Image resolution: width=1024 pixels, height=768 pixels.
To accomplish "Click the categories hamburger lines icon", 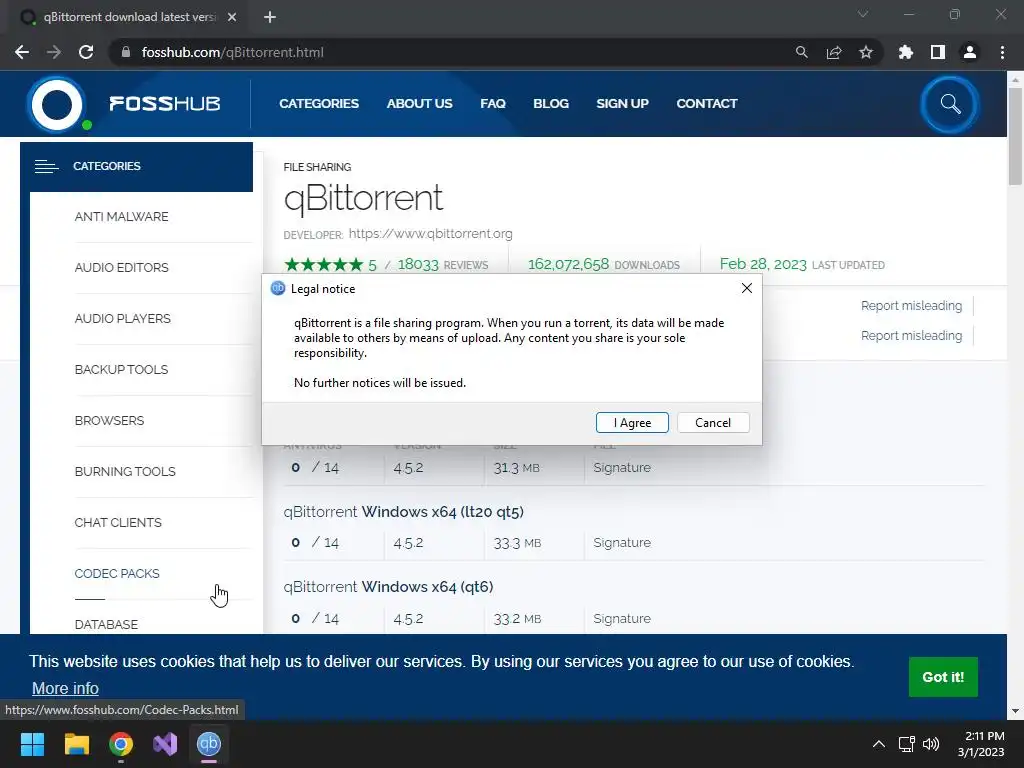I will (46, 167).
